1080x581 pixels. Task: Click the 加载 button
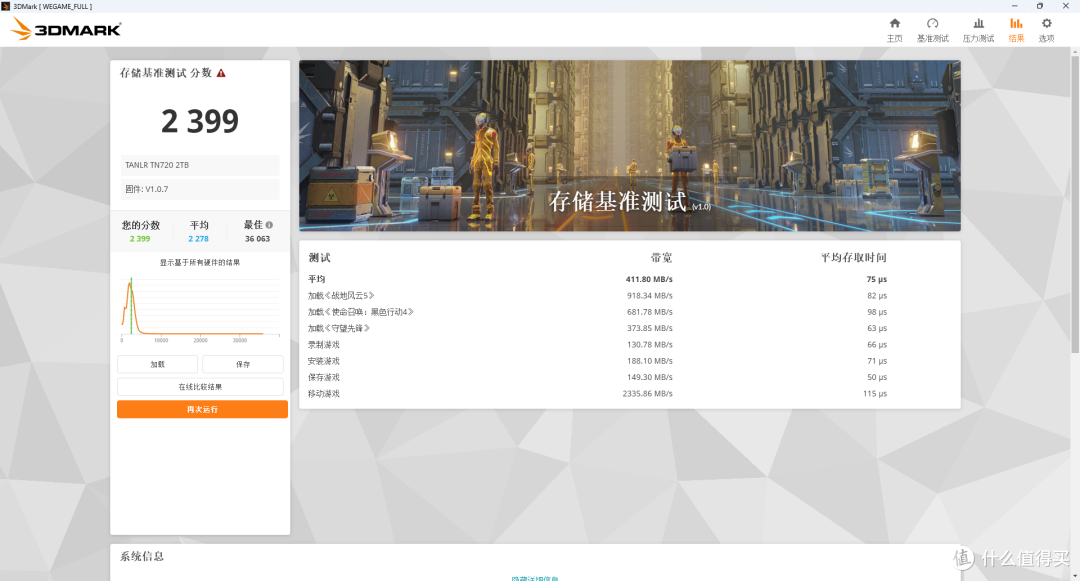(x=157, y=364)
